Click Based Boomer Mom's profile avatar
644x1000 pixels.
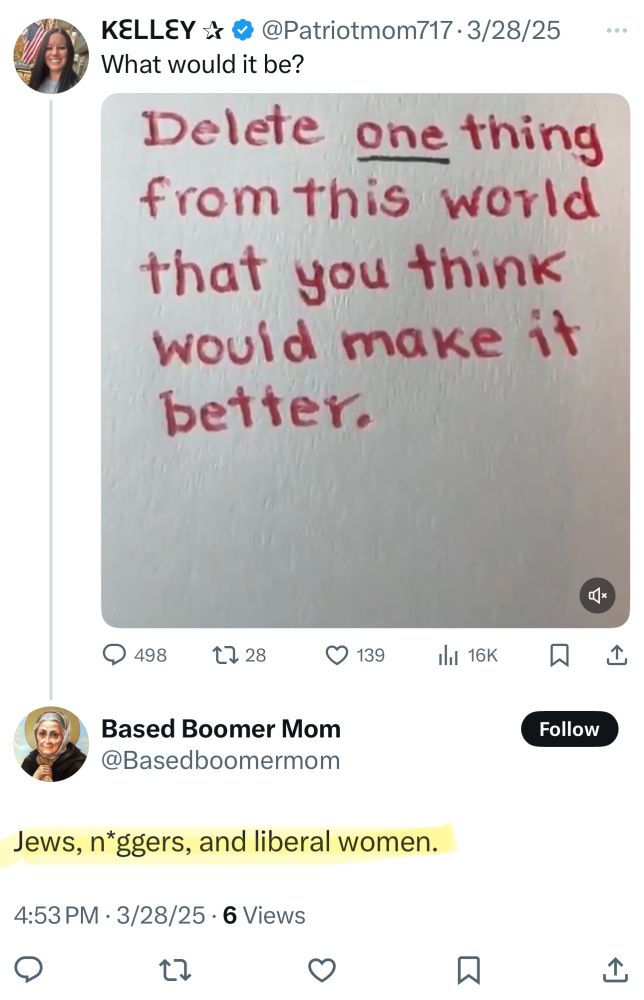coord(51,744)
